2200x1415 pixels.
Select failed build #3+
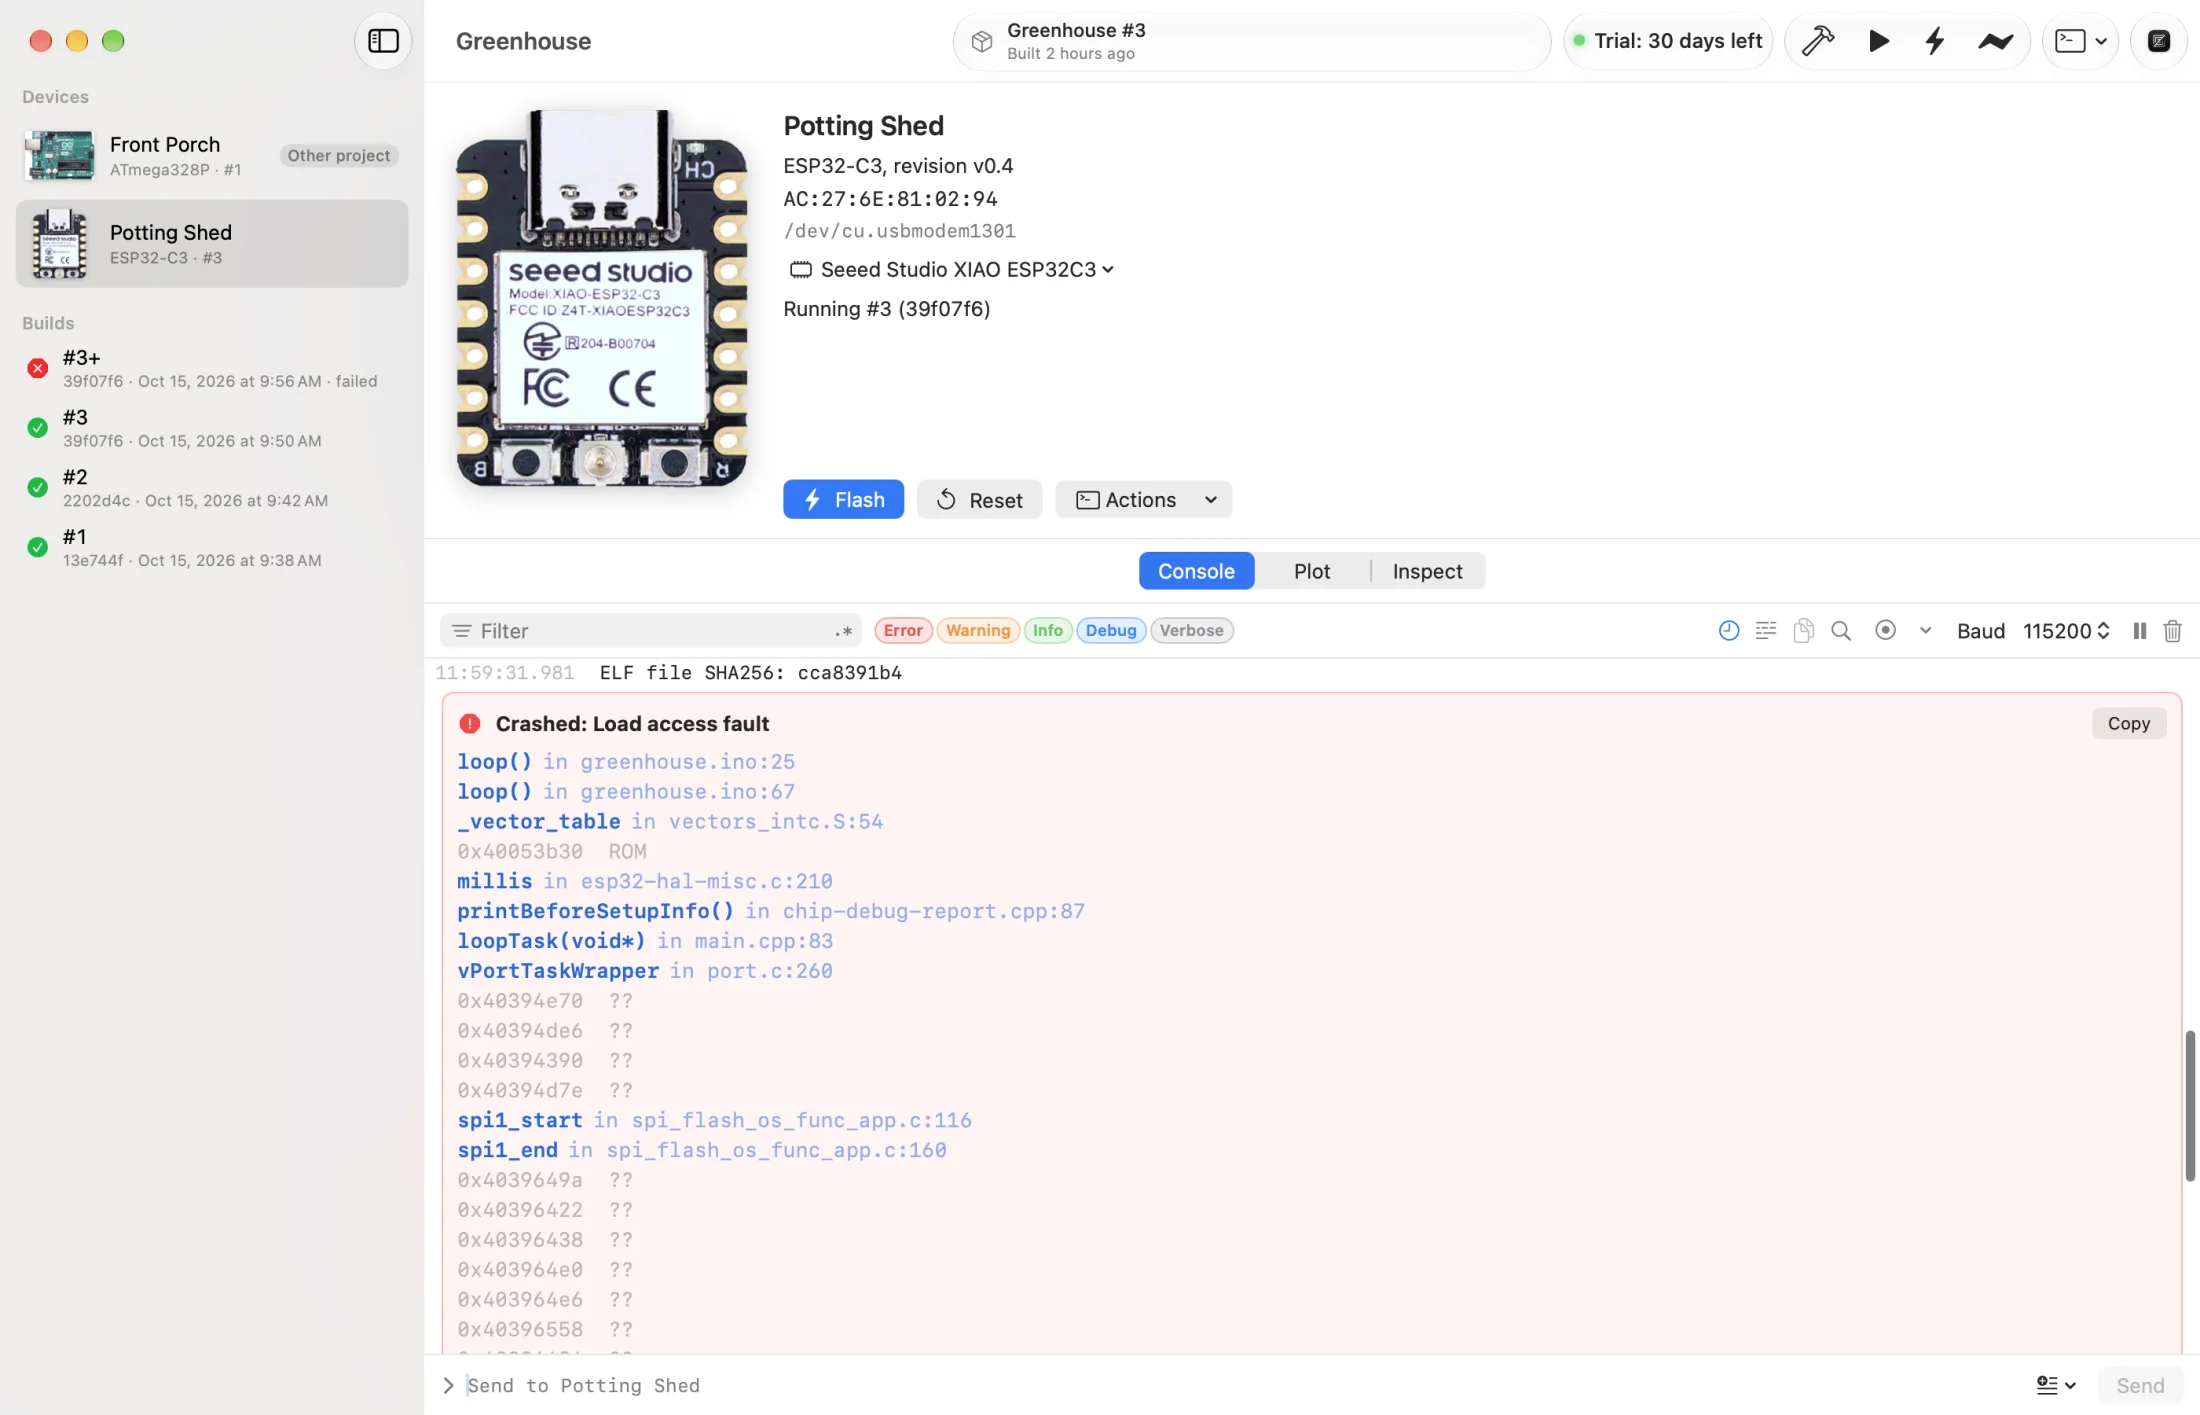[211, 367]
